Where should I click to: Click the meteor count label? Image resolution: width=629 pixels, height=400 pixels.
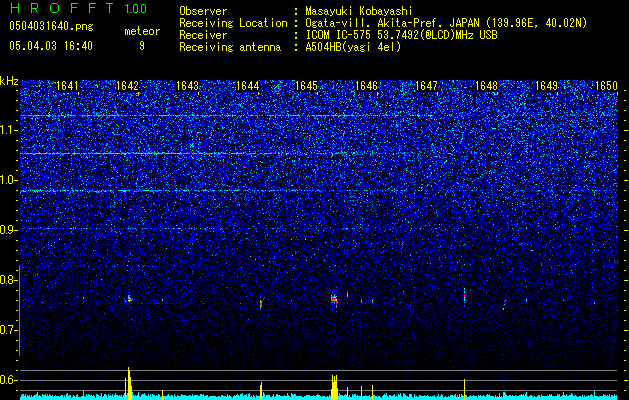point(142,31)
